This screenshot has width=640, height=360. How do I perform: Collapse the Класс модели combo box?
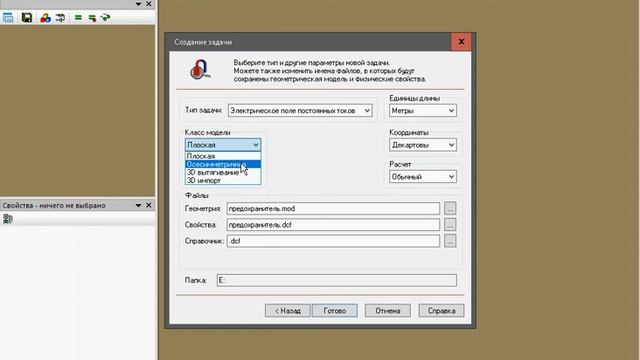tap(223, 145)
